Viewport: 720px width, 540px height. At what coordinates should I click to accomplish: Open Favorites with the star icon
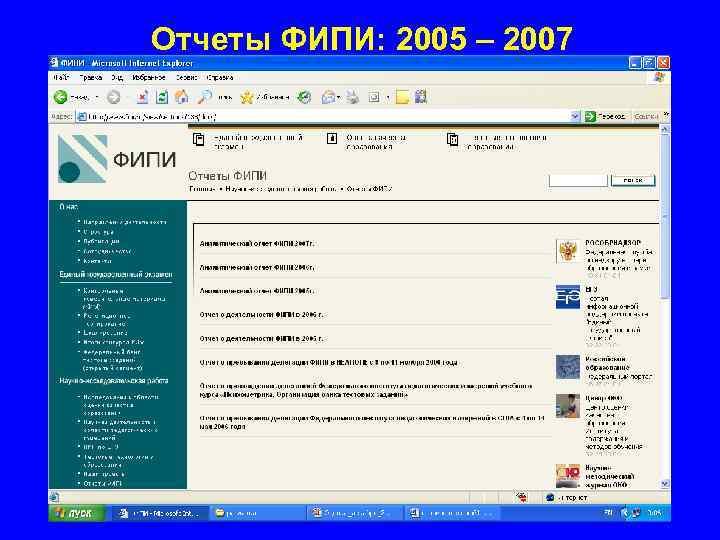click(x=247, y=97)
